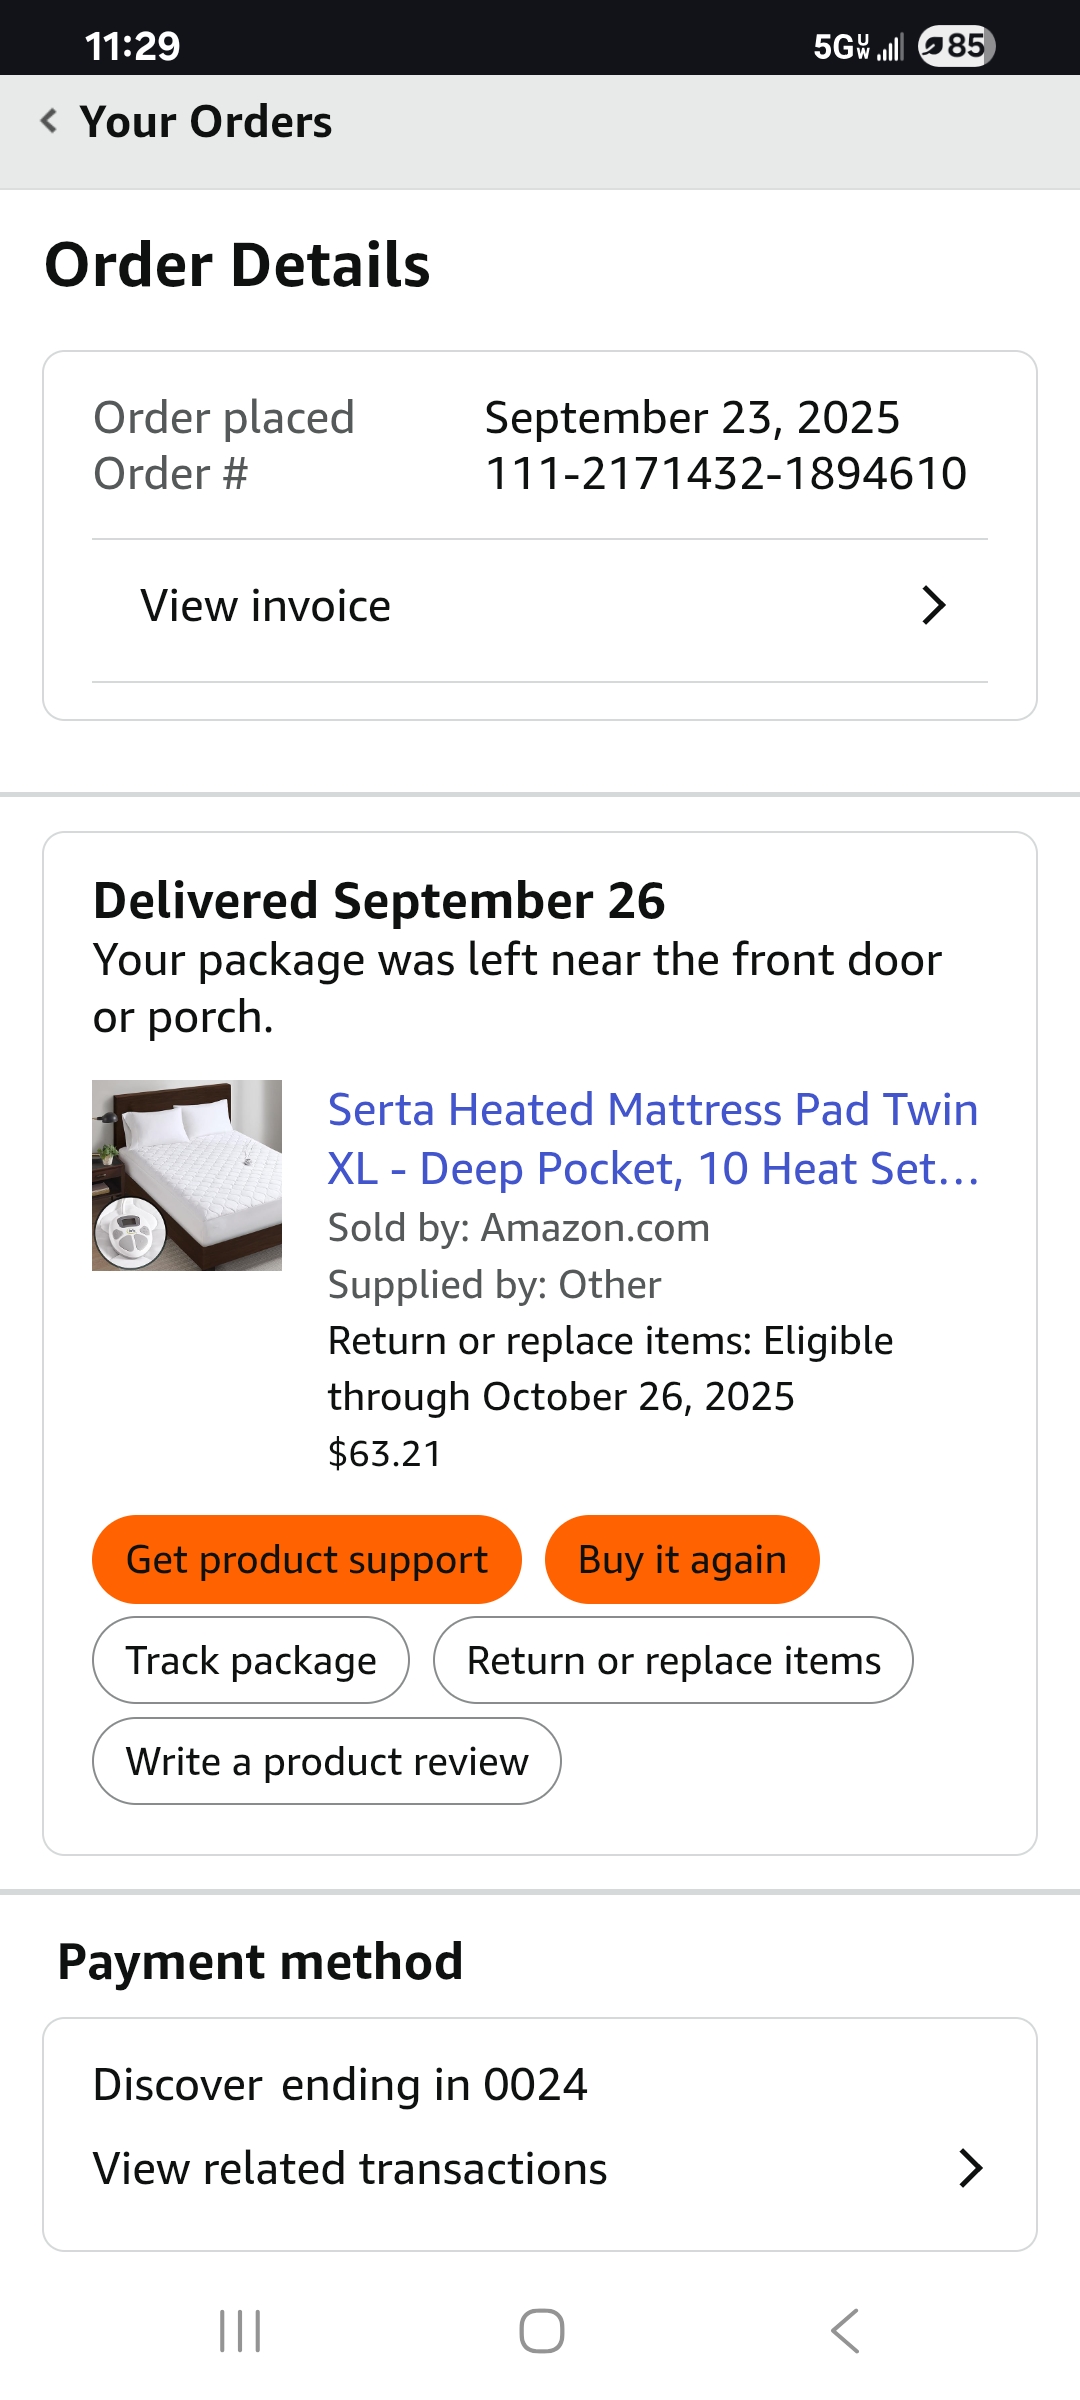Image resolution: width=1080 pixels, height=2400 pixels.
Task: Tap Get product support button
Action: tap(307, 1559)
